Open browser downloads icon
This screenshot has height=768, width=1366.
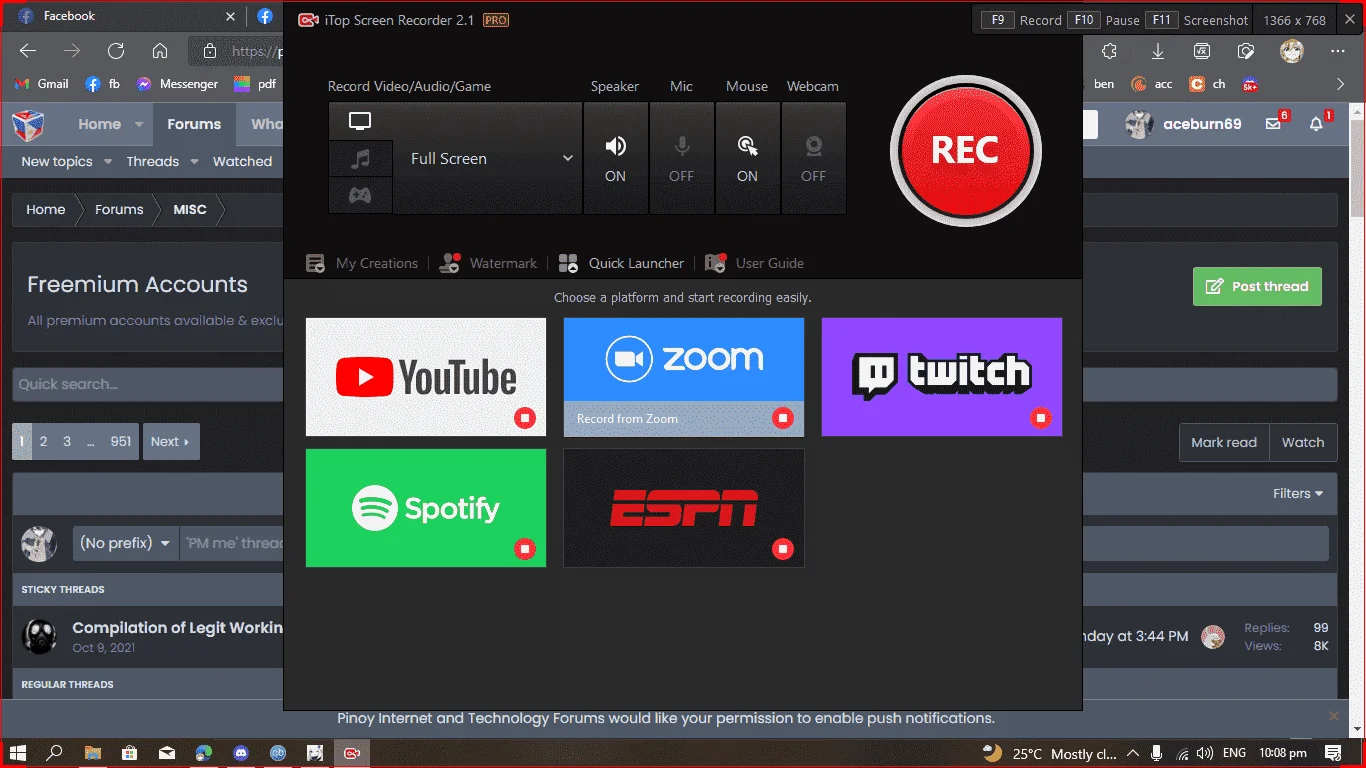(1157, 51)
